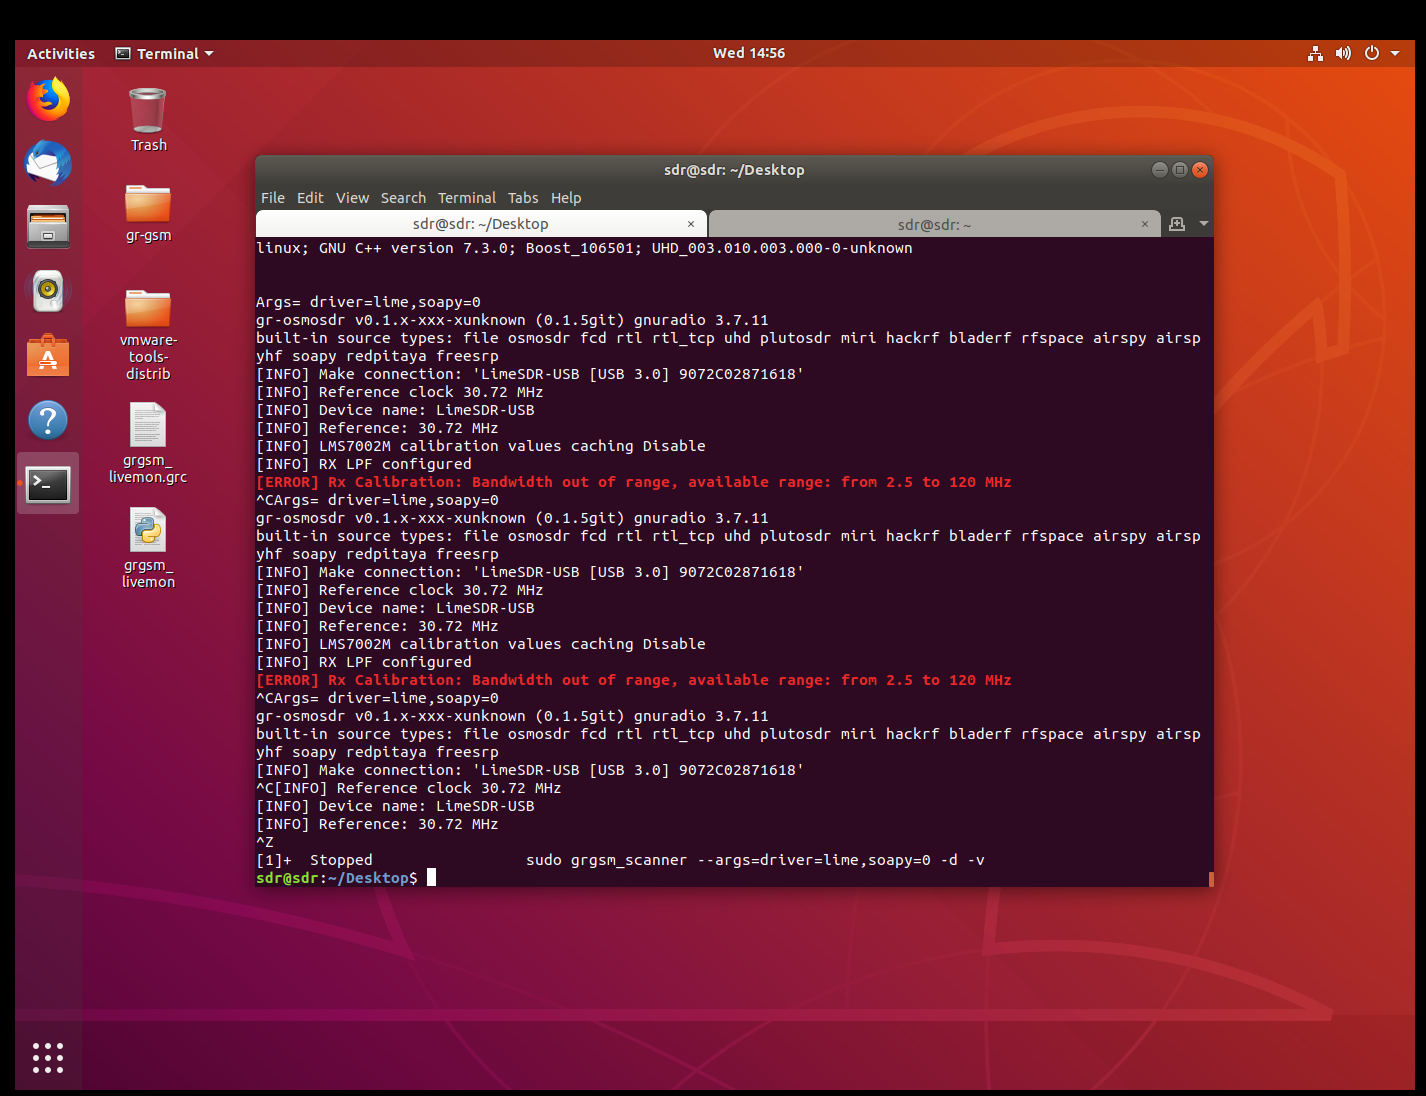Open Rhythmbox music player in dock
This screenshot has width=1426, height=1096.
pos(48,291)
